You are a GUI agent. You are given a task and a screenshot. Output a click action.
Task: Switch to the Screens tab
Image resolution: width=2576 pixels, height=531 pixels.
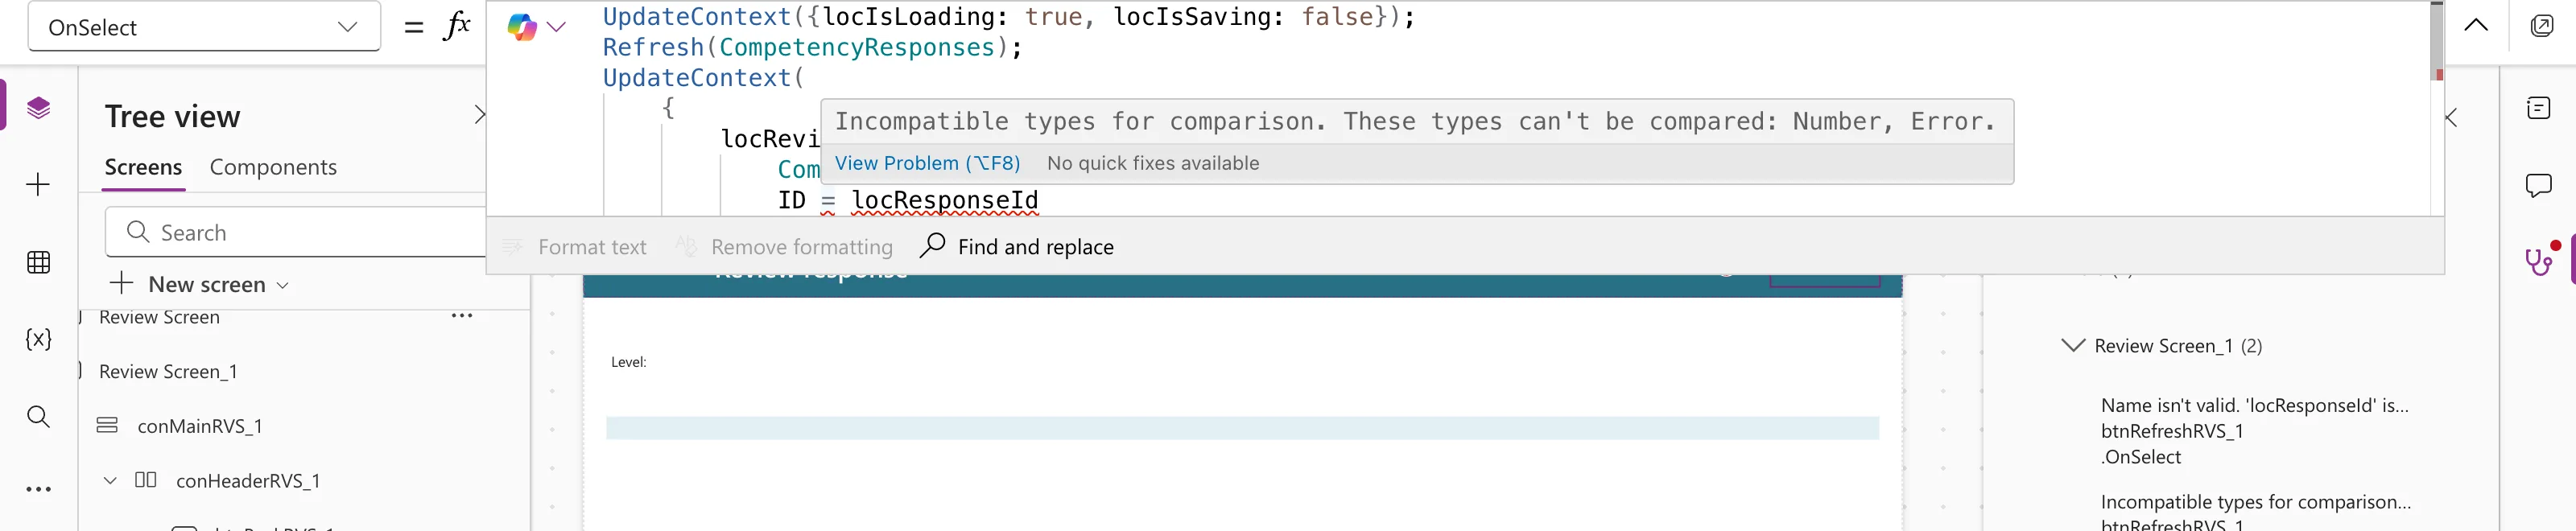[x=143, y=167]
